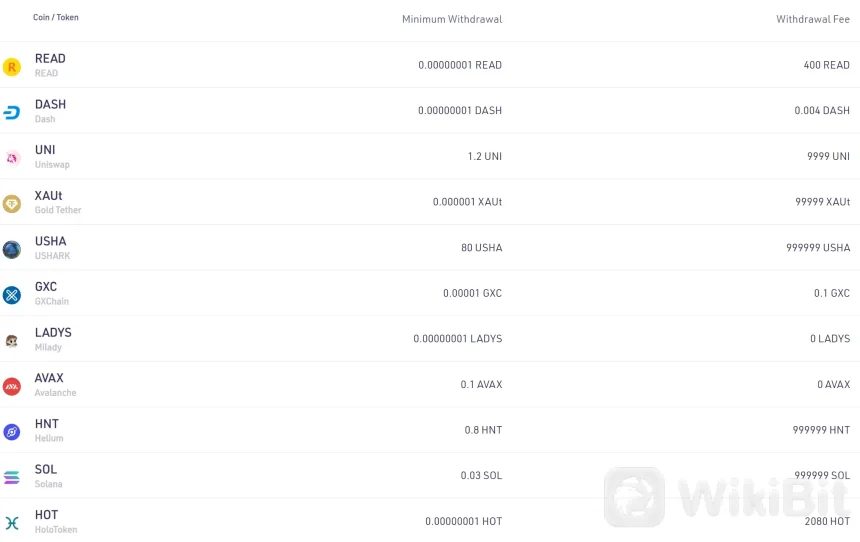The image size is (860, 542).
Task: Click the red Avalanche icon
Action: pos(12,386)
